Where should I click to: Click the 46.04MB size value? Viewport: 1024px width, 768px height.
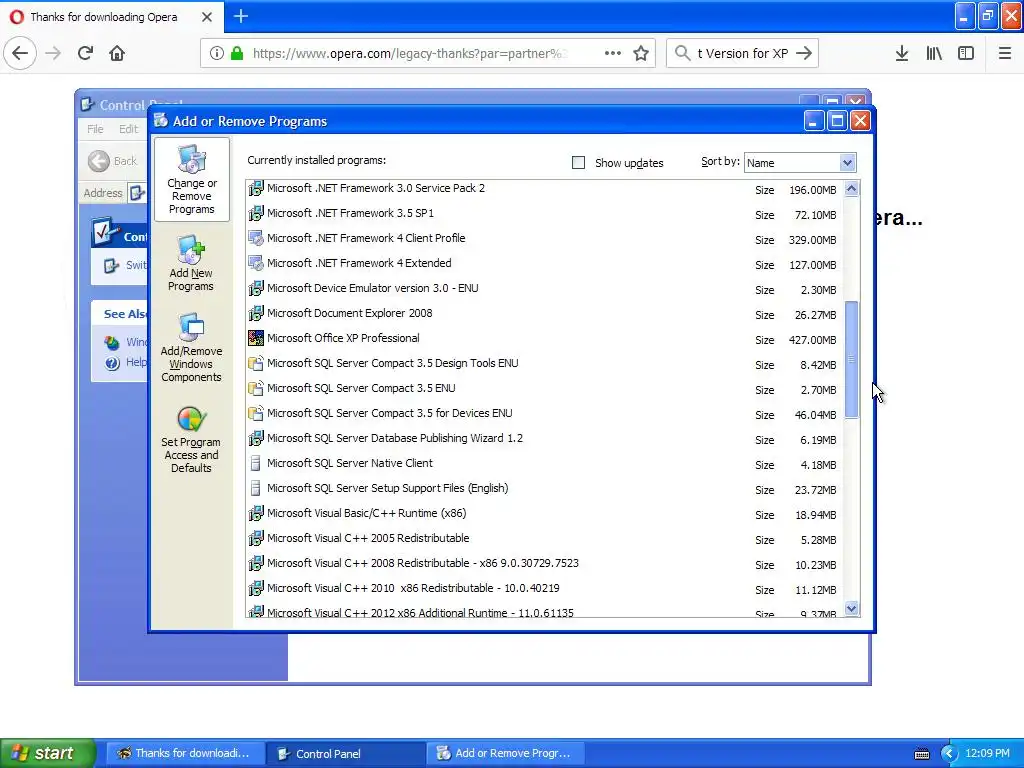point(815,415)
